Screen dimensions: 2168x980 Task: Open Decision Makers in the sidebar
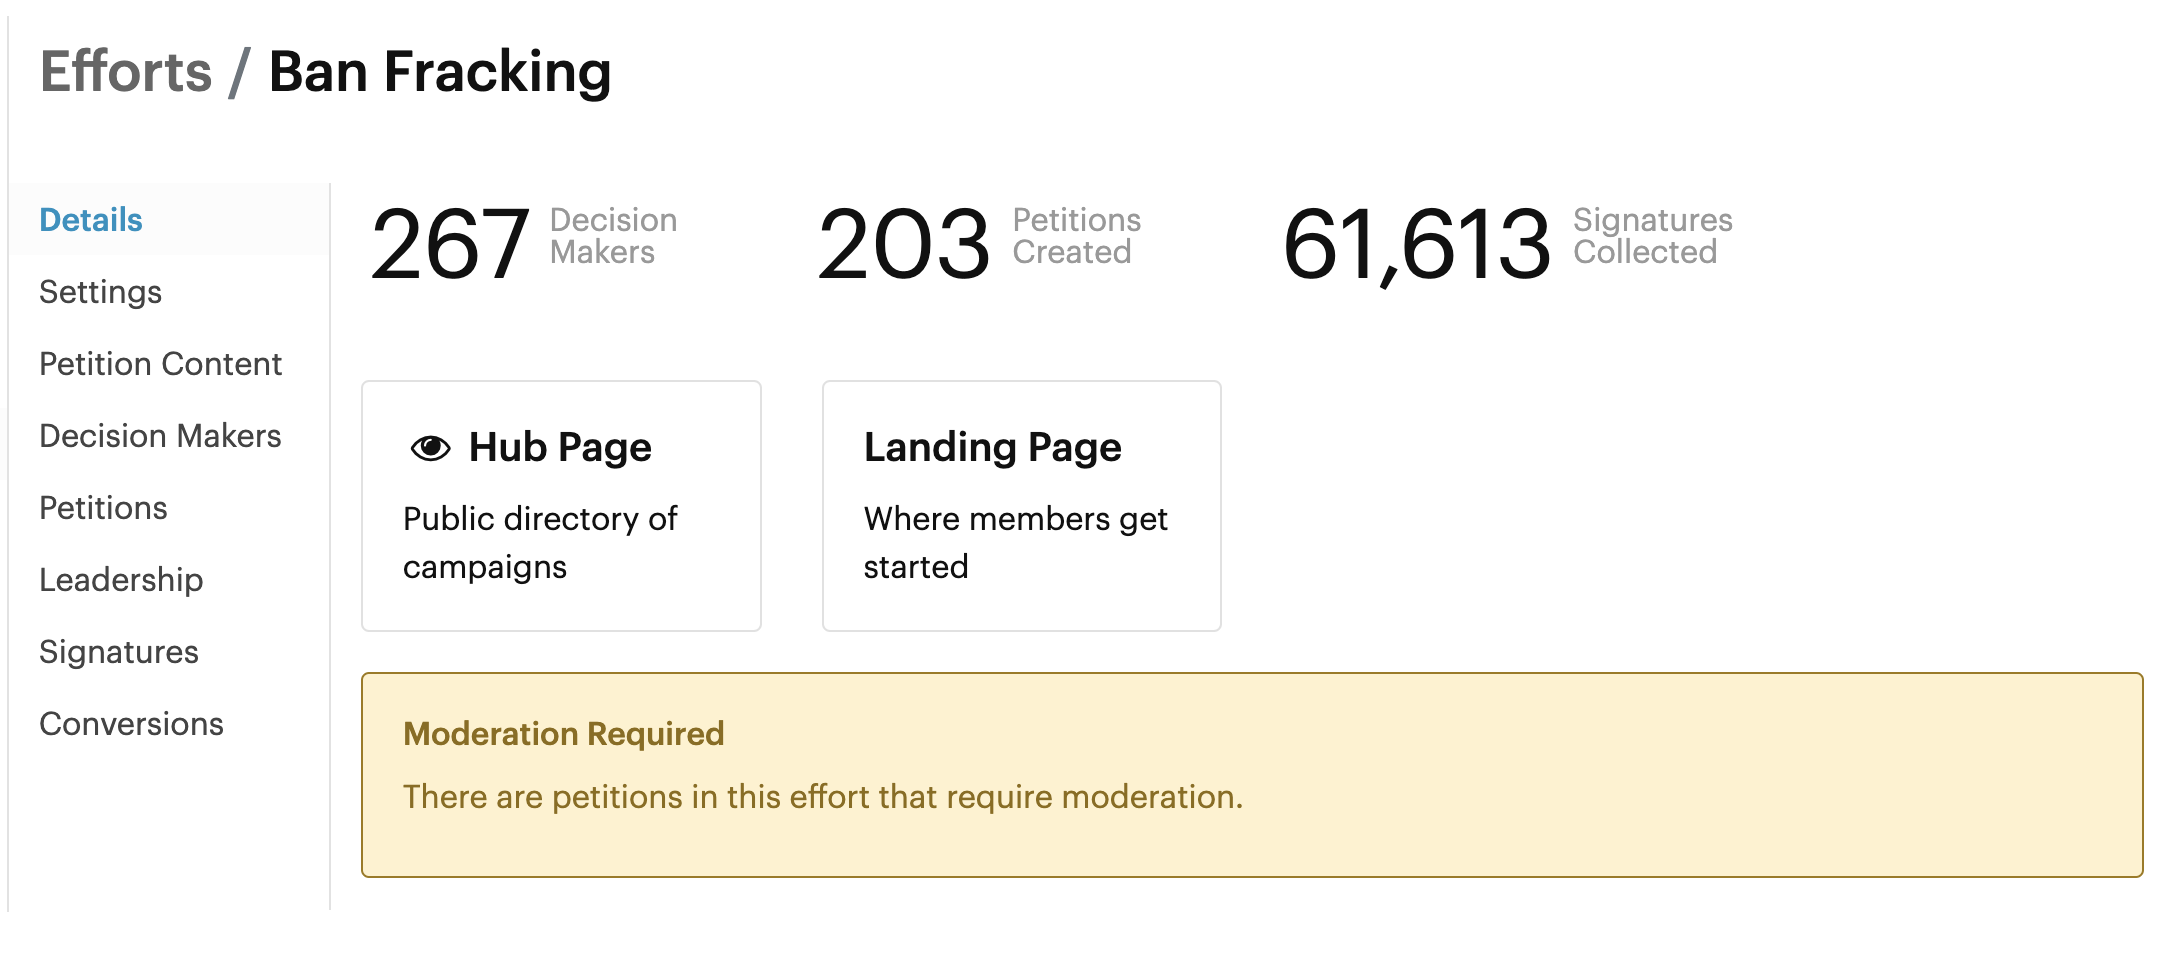point(172,436)
